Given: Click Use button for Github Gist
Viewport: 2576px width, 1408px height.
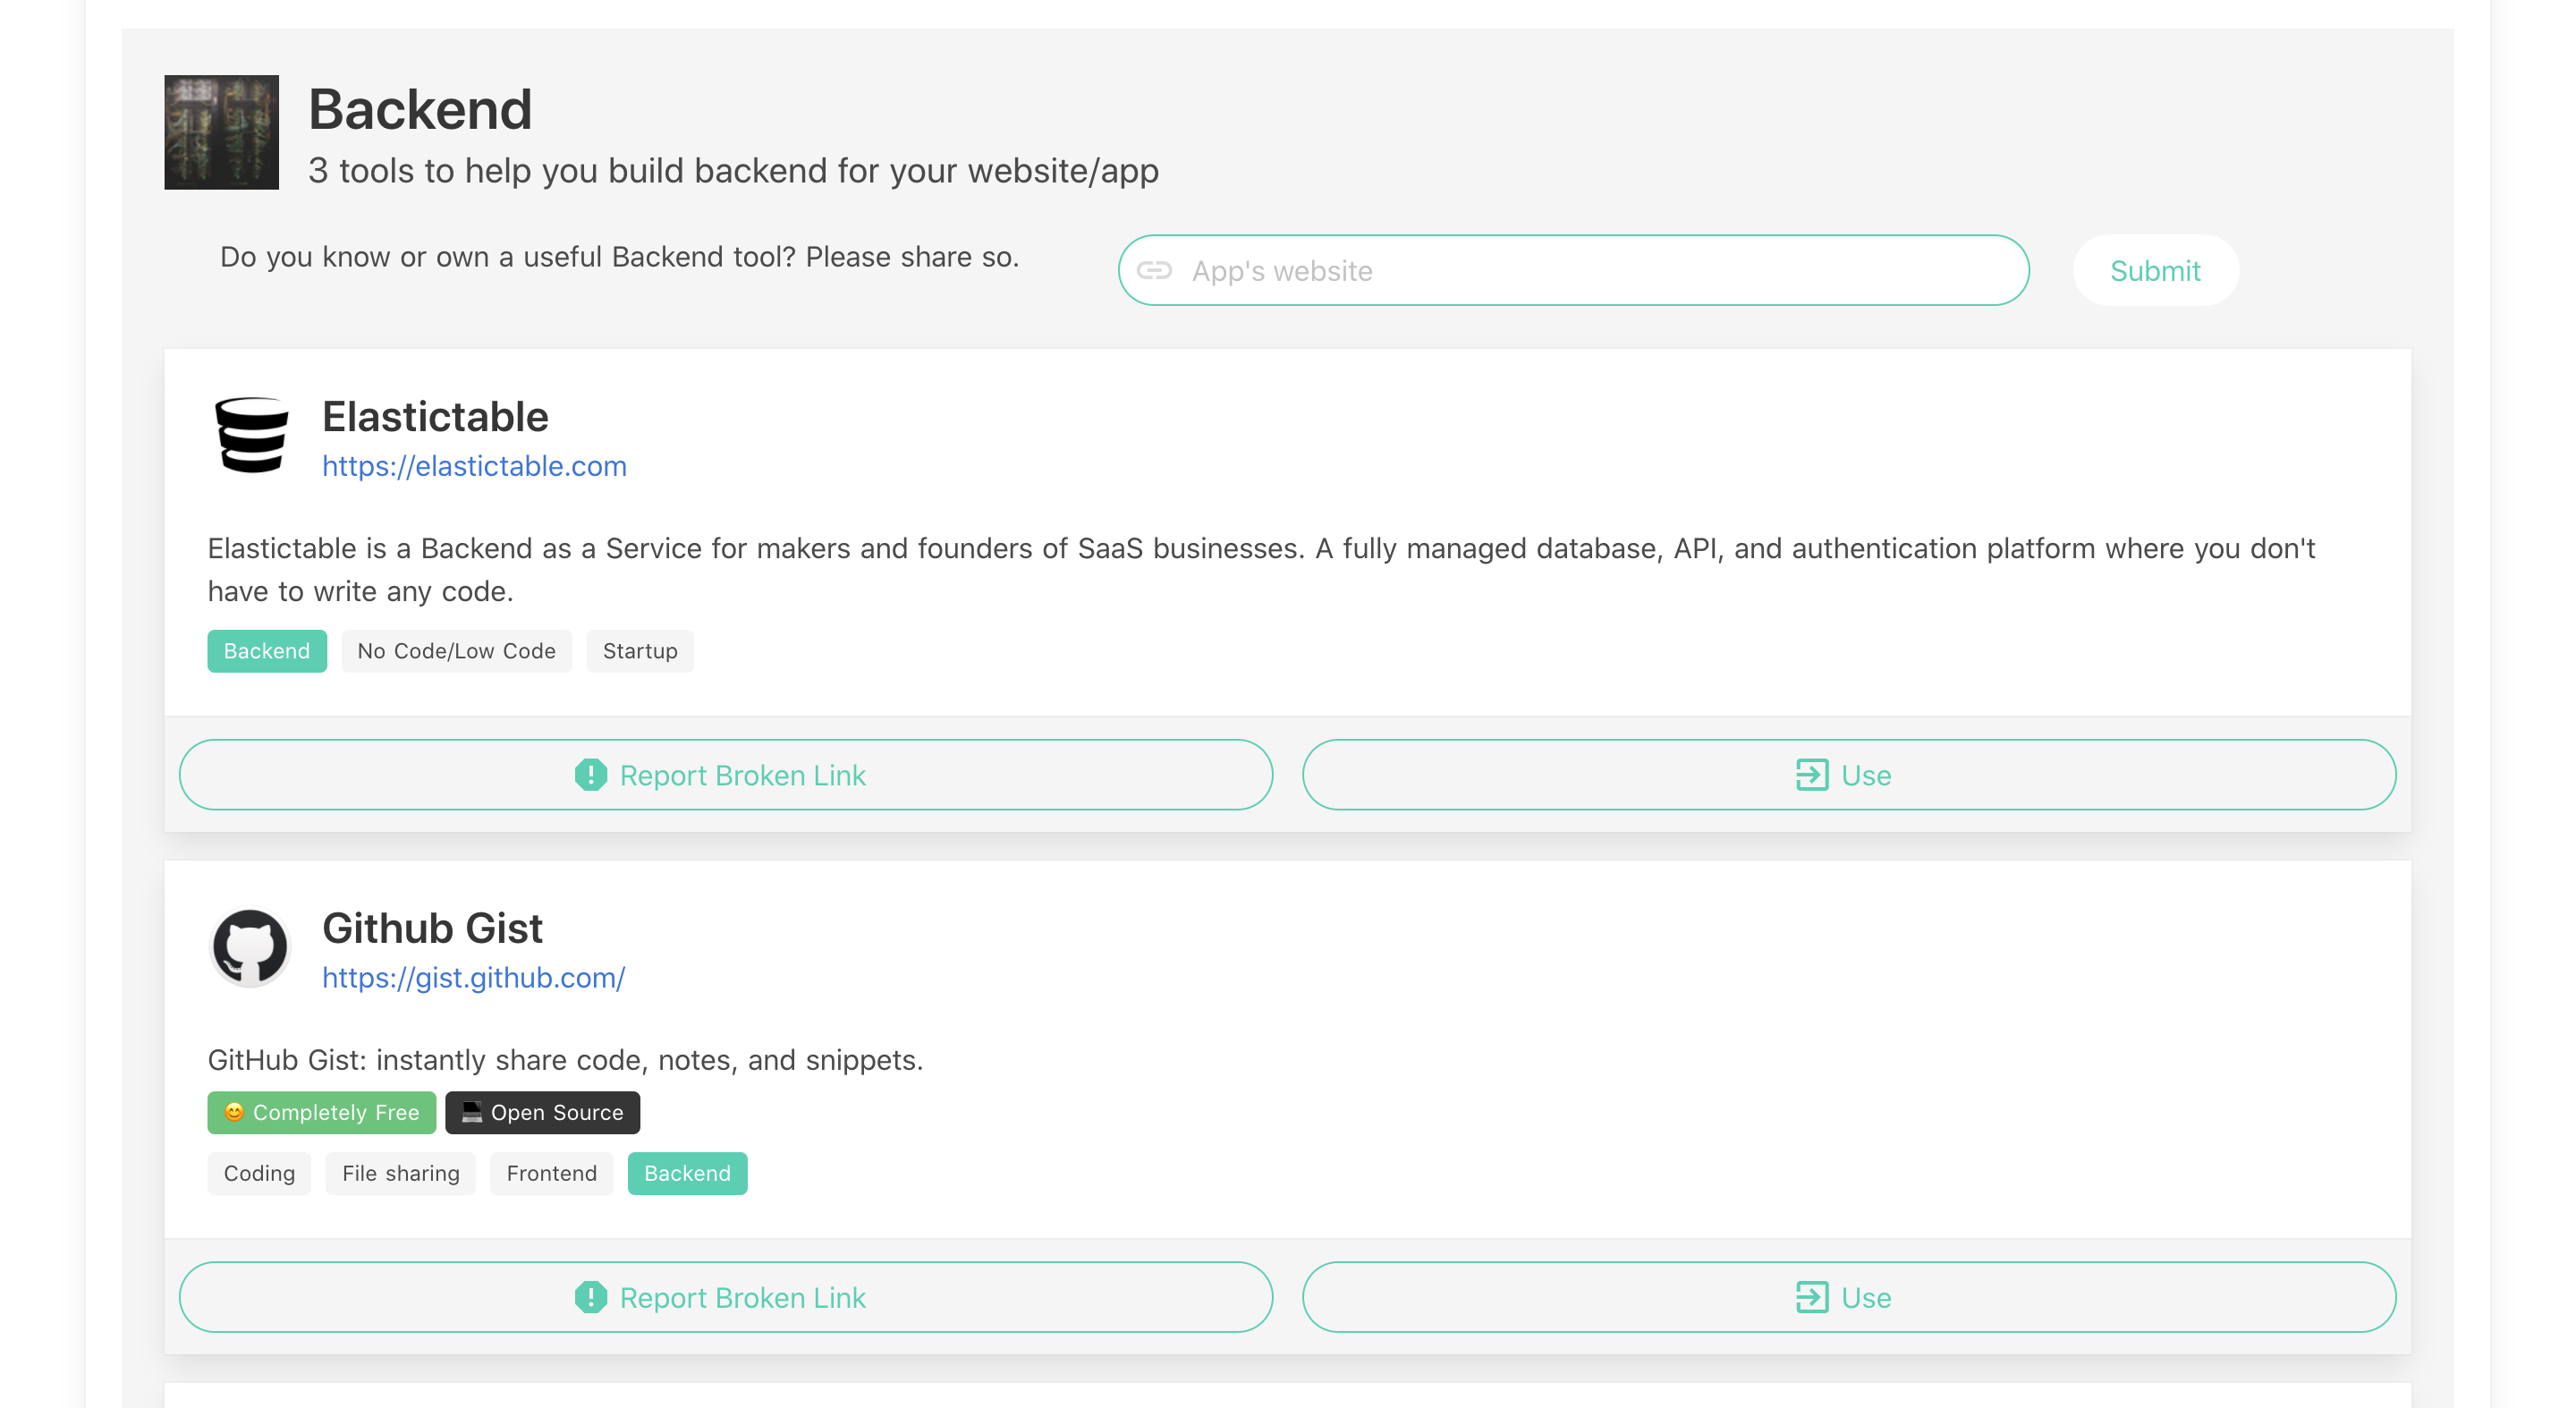Looking at the screenshot, I should pos(1848,1297).
